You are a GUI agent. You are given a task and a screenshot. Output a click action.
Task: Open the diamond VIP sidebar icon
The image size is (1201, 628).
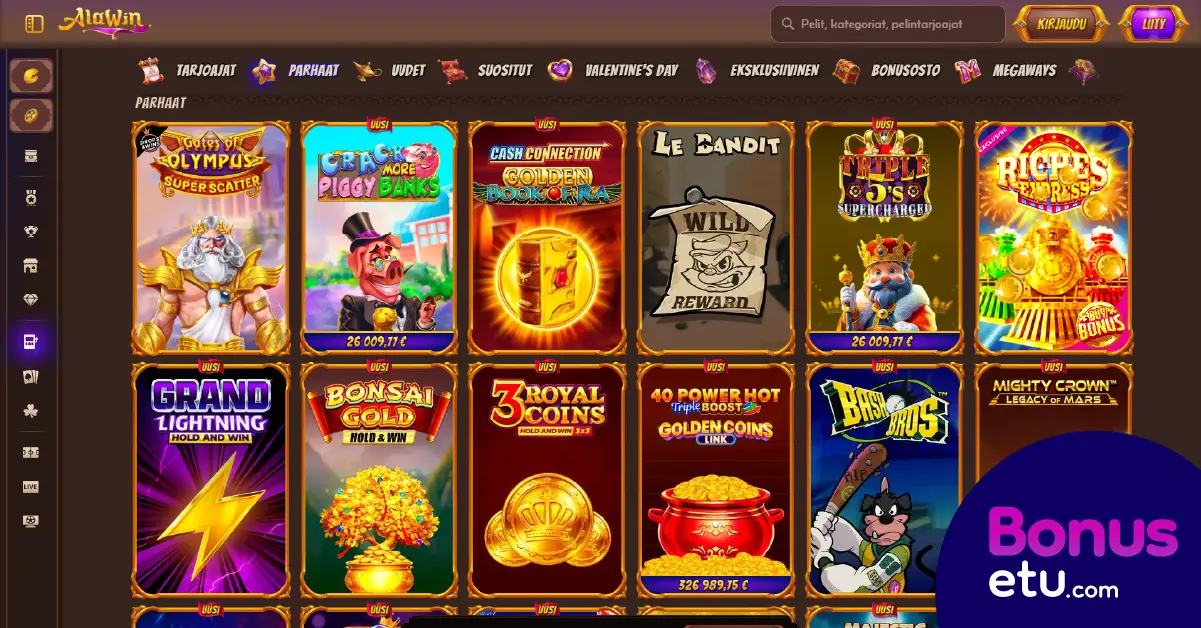tap(31, 300)
